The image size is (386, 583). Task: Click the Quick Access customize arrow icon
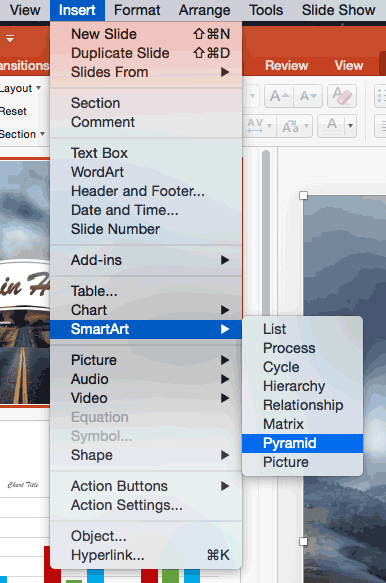[x=10, y=38]
